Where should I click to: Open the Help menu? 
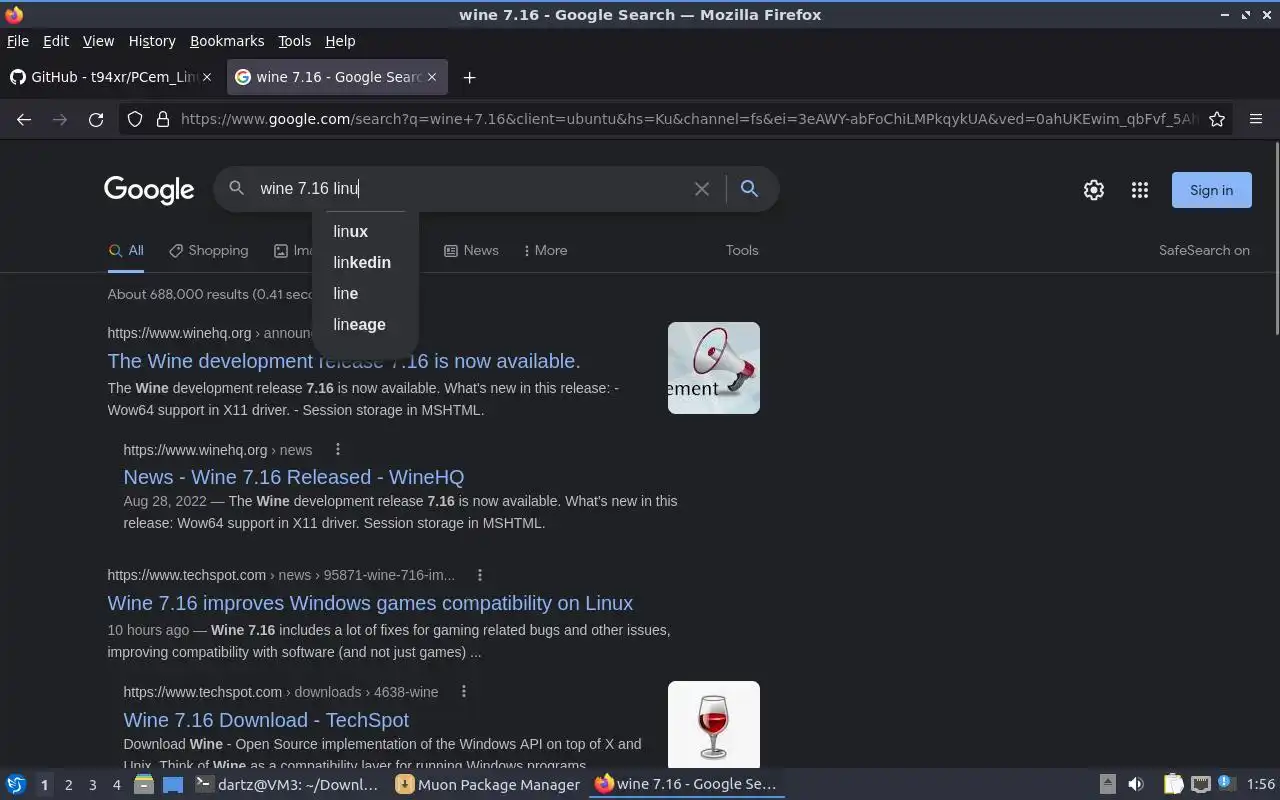[x=340, y=41]
